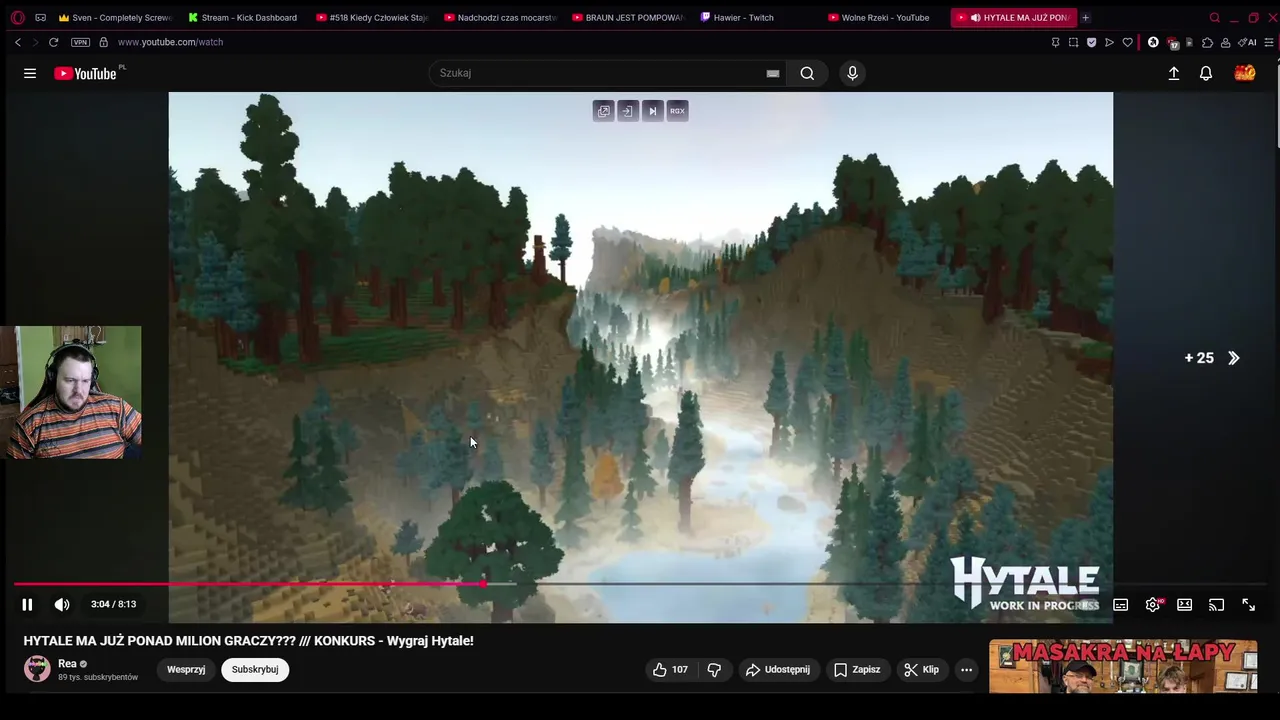
Task: Take a snapshot with the capture icon
Action: coord(1073,42)
